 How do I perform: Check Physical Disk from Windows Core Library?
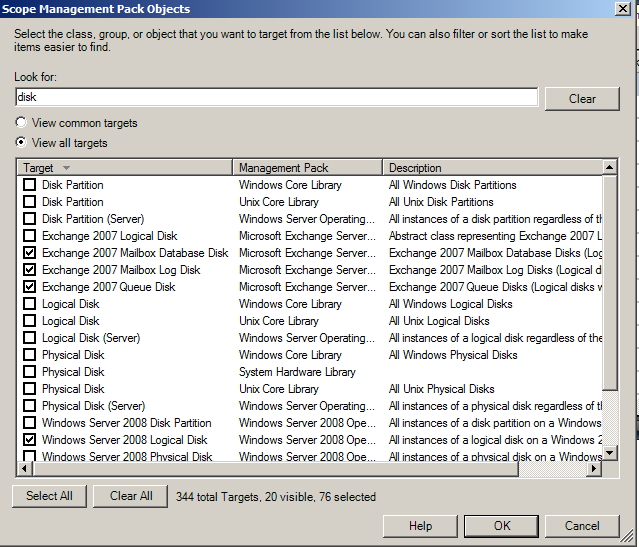29,355
